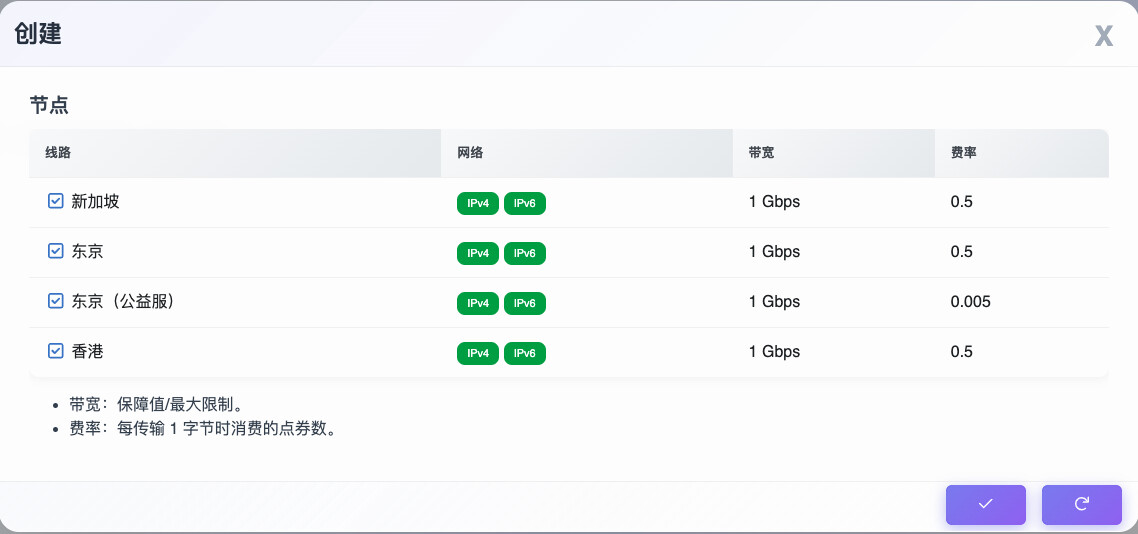Click the 线路 column header
The image size is (1138, 534).
coord(234,153)
